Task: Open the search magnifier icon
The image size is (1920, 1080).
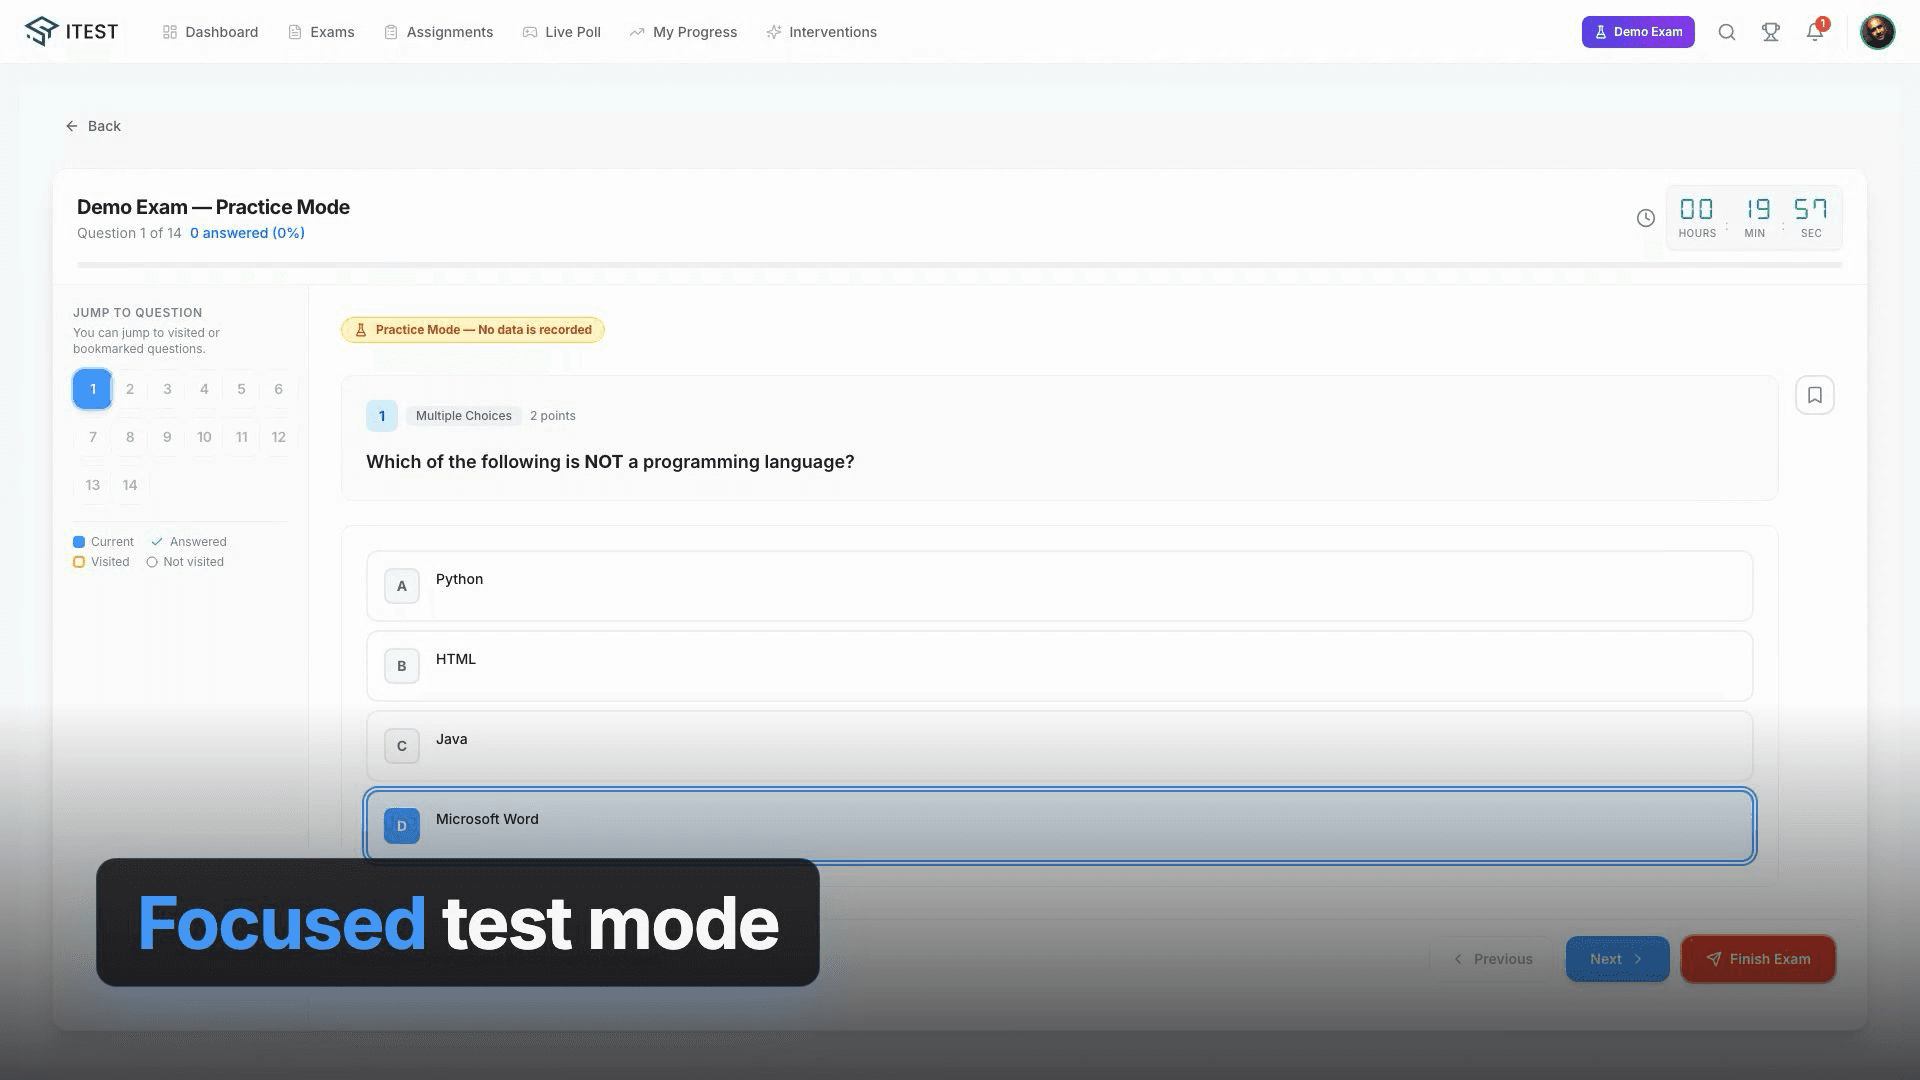Action: pos(1727,32)
